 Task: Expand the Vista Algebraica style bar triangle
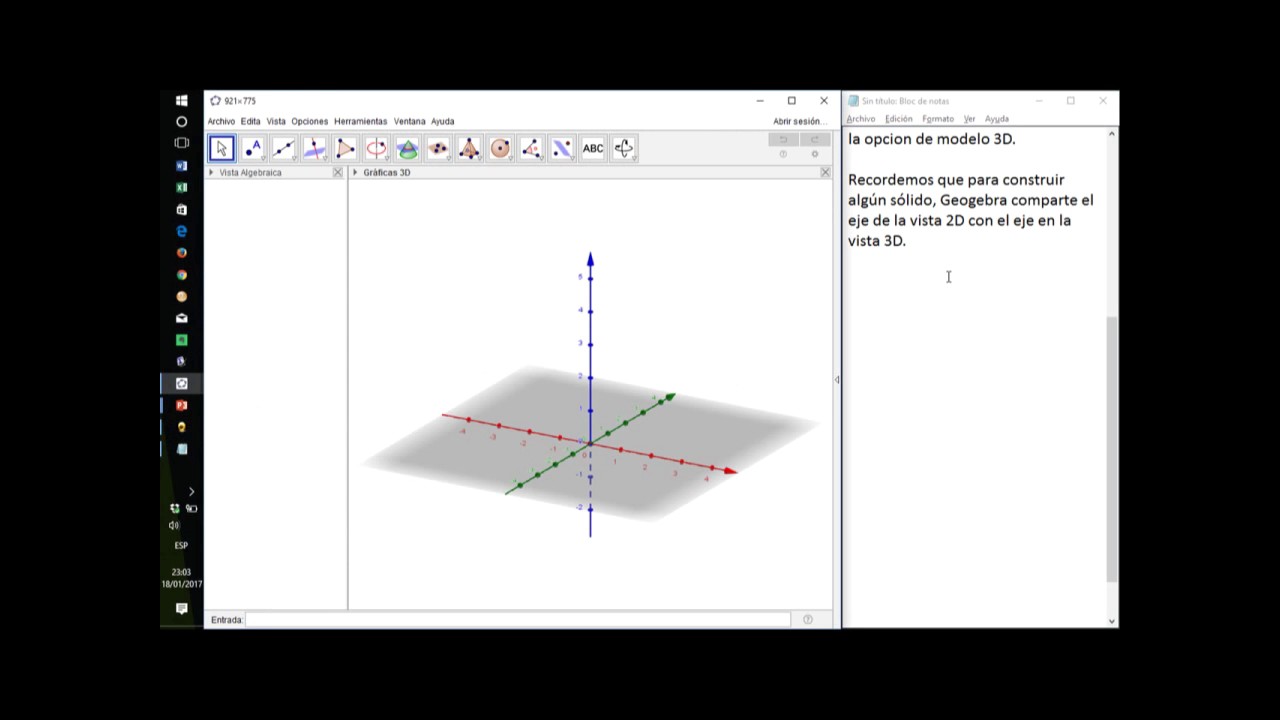click(211, 173)
